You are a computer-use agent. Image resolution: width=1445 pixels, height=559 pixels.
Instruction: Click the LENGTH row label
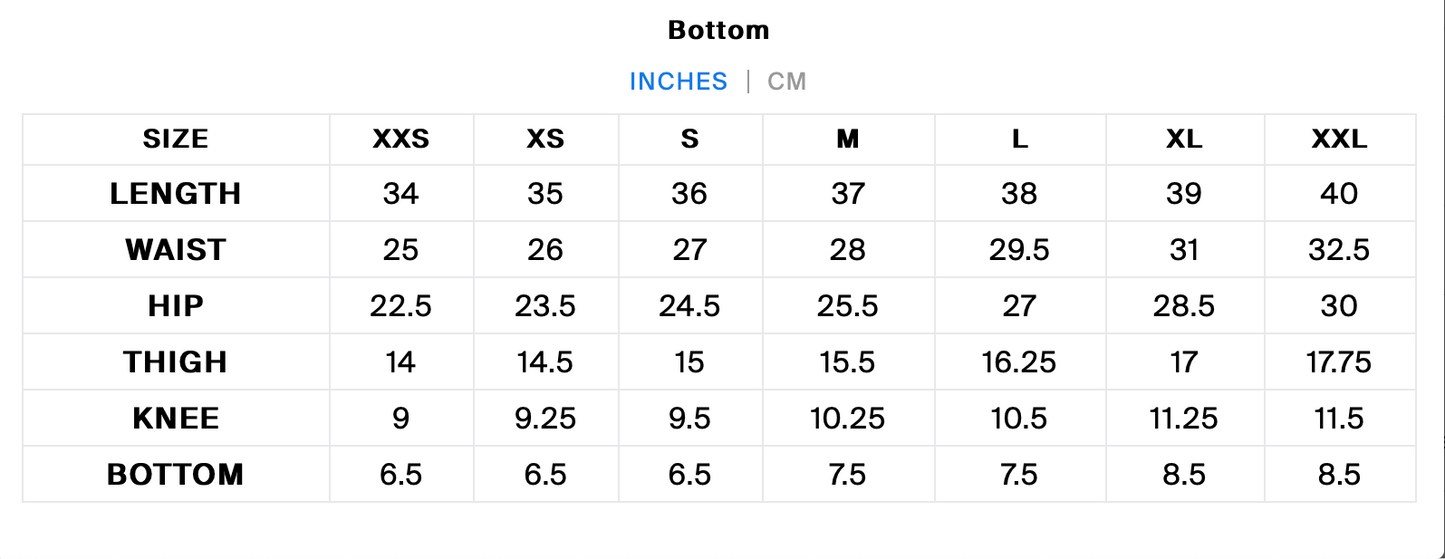point(176,193)
